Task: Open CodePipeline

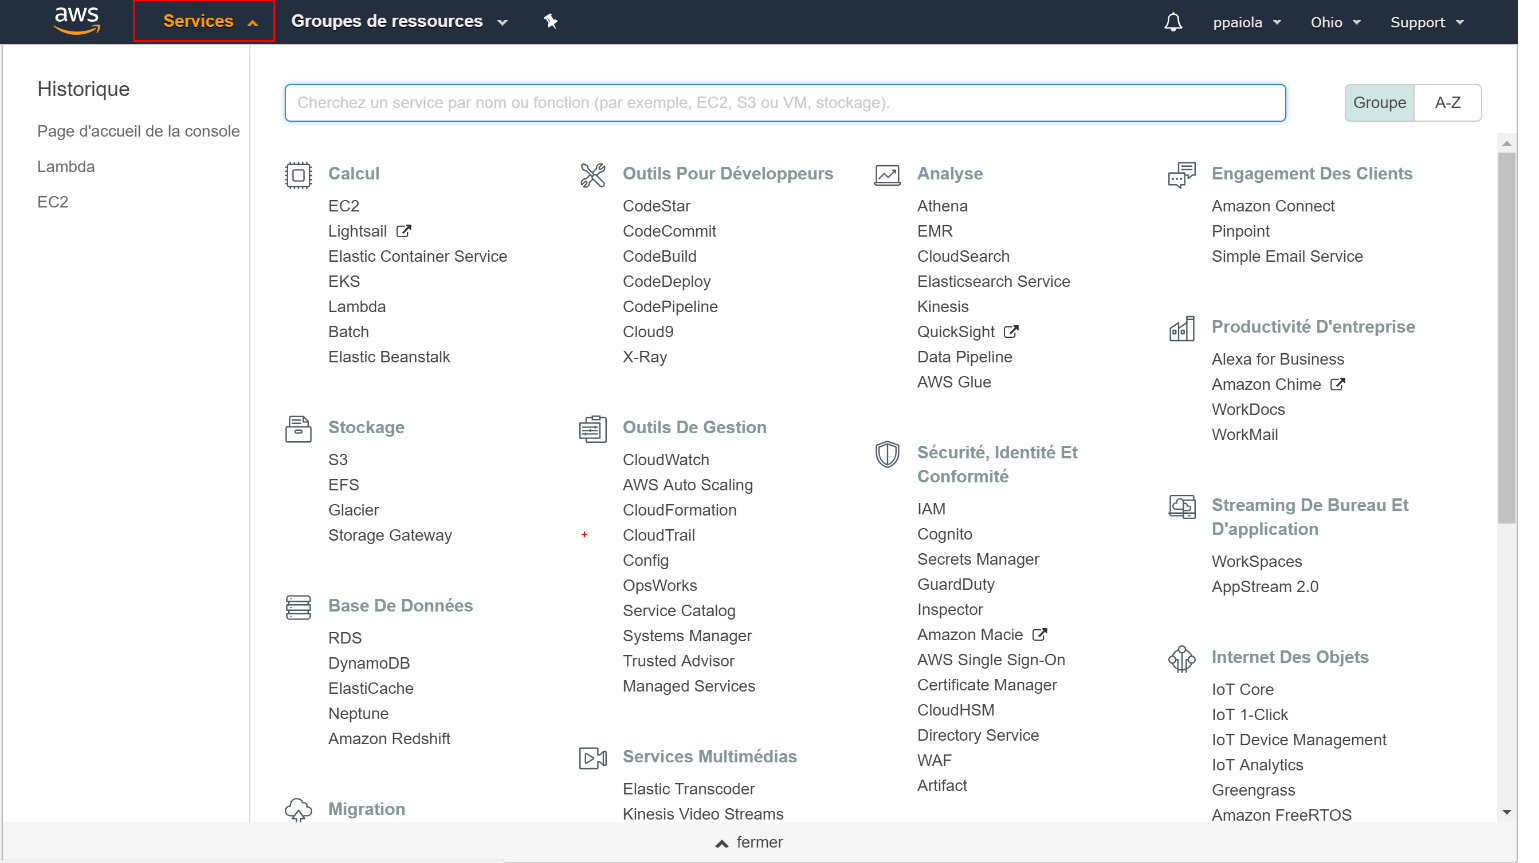Action: click(670, 307)
